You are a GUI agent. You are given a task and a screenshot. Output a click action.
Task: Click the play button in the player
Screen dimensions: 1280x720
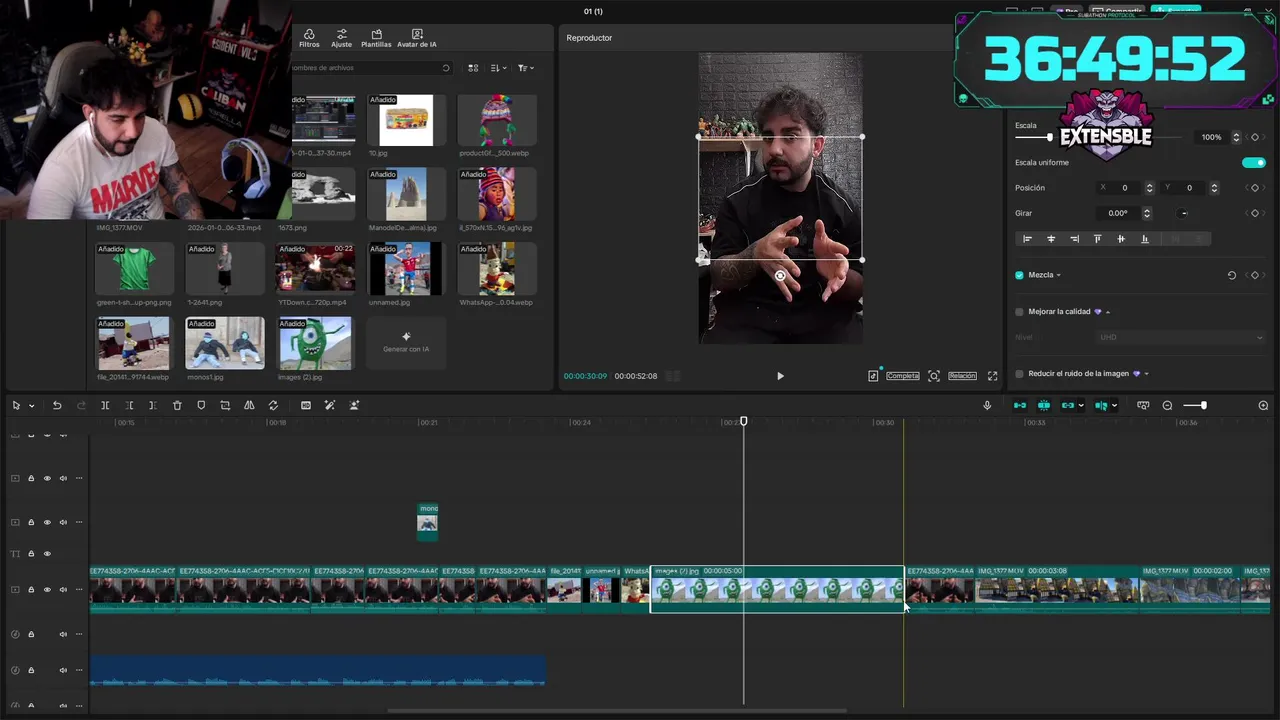coord(780,376)
